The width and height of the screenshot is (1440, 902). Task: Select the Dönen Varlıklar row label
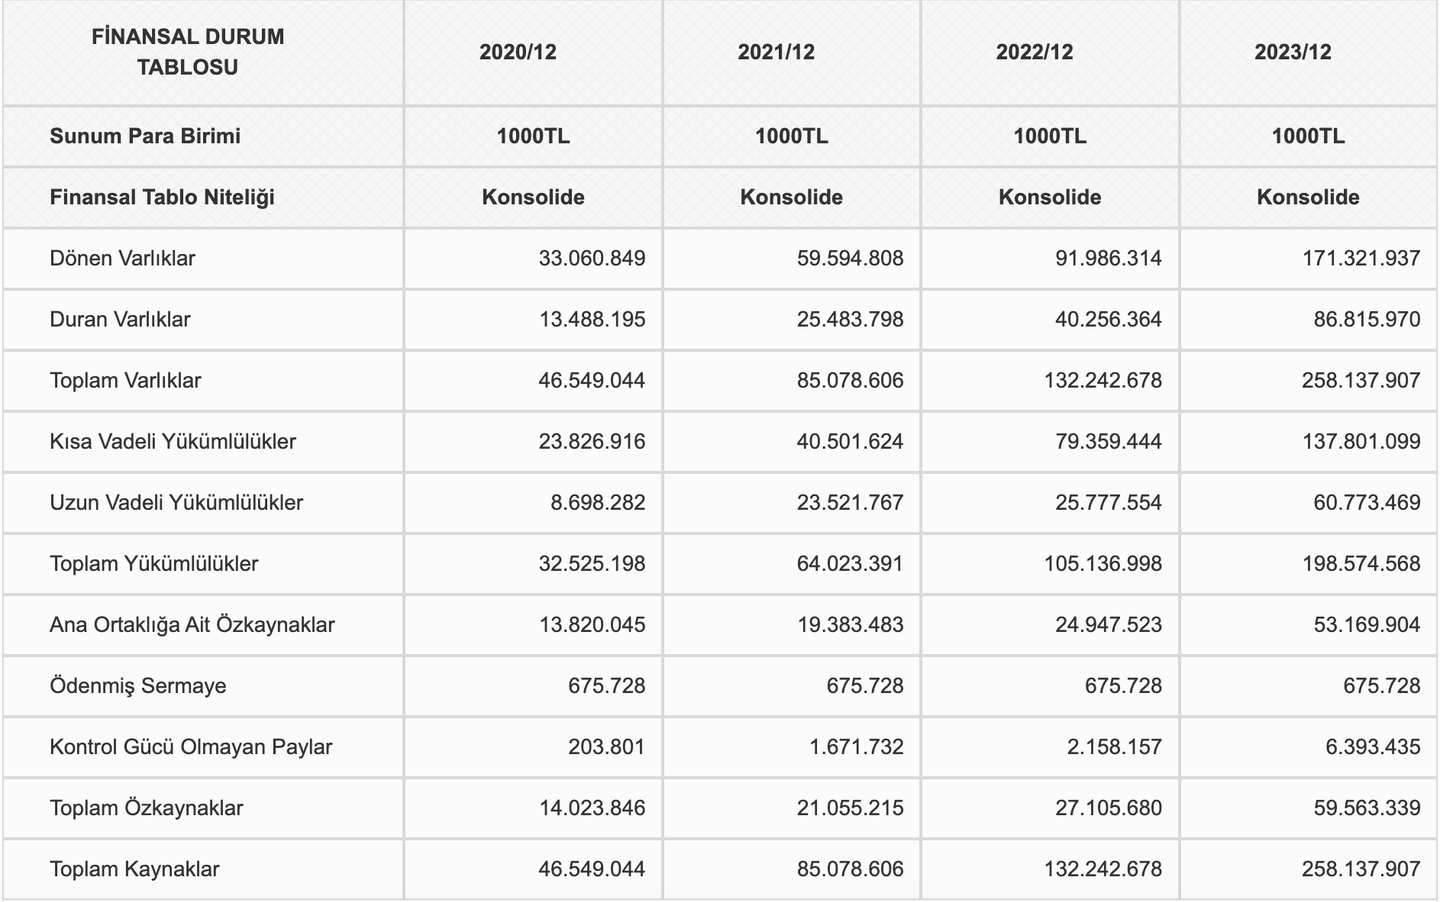(122, 258)
